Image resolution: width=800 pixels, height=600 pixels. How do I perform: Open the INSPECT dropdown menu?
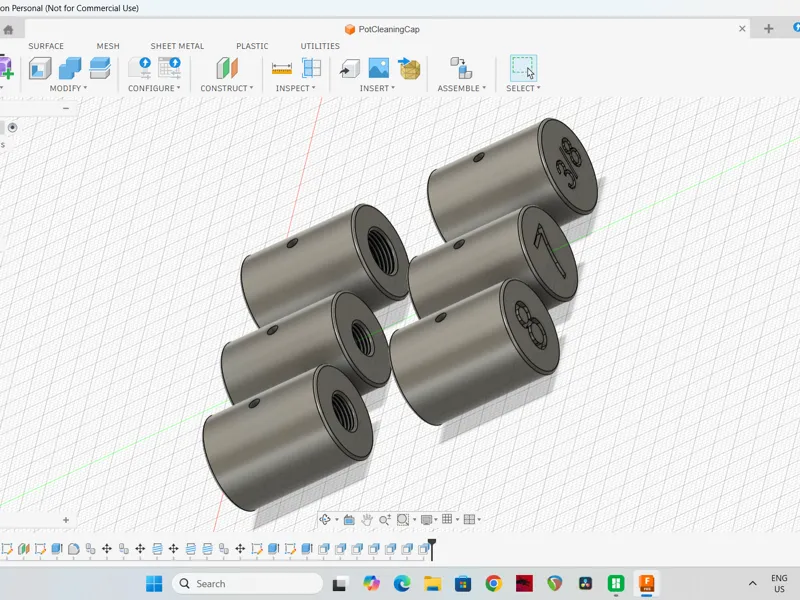[x=295, y=88]
